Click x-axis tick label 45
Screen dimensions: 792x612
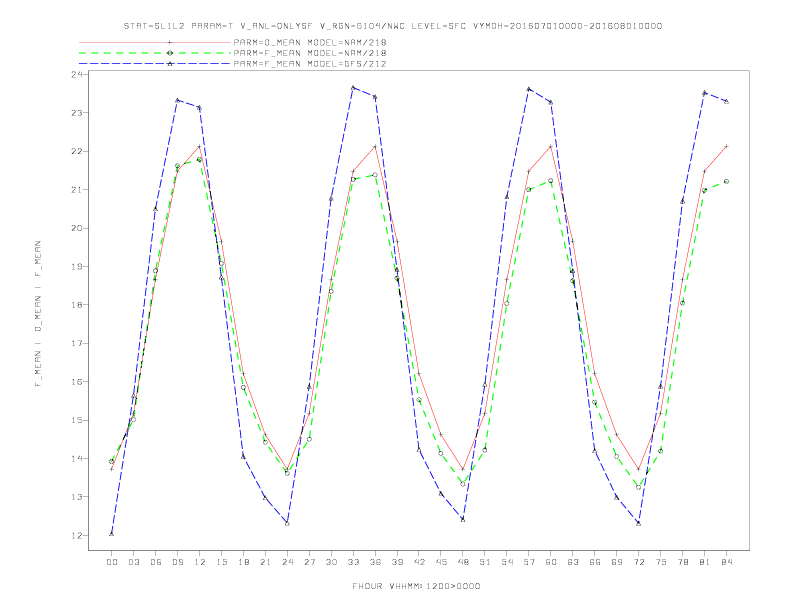441,562
